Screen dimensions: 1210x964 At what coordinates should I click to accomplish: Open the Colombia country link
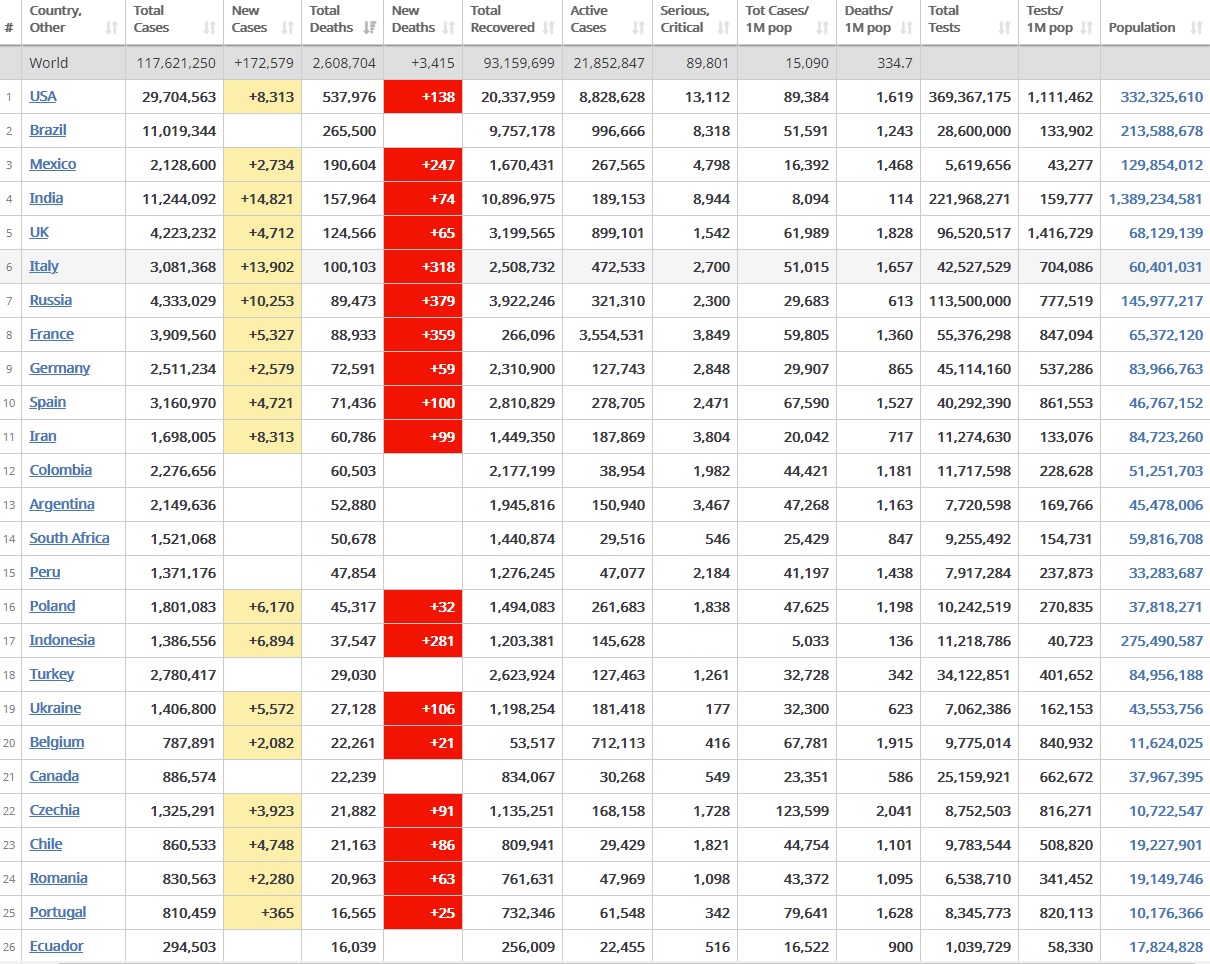[x=61, y=471]
